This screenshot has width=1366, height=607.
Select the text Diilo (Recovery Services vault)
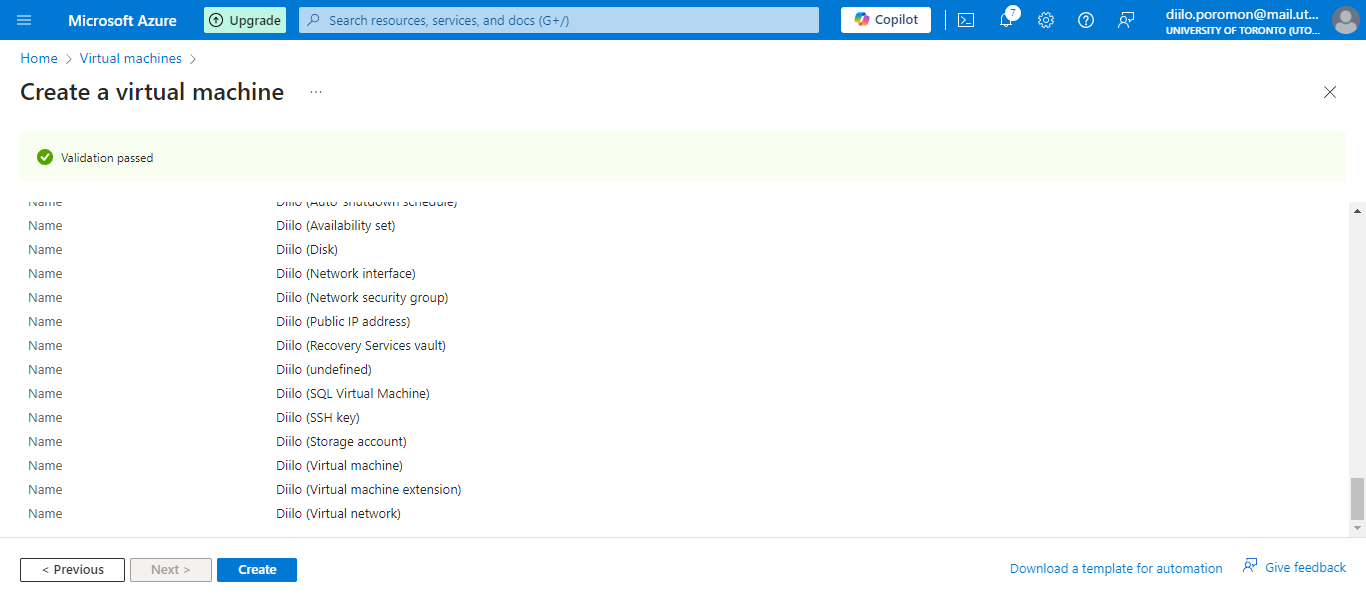361,346
